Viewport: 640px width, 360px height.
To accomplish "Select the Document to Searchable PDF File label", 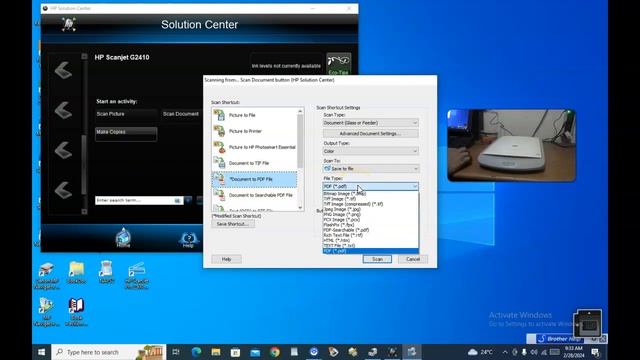I will click(x=261, y=196).
